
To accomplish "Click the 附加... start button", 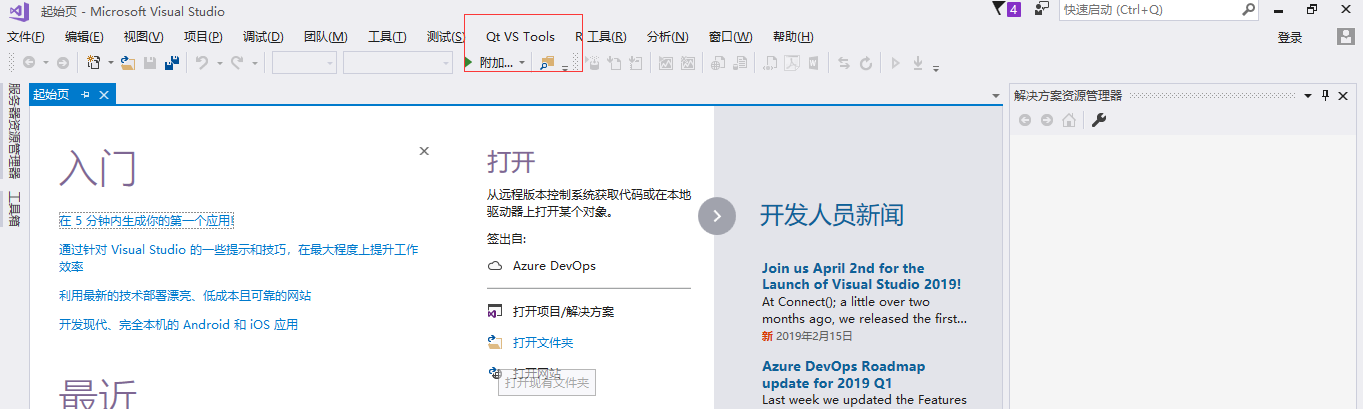I will [488, 63].
